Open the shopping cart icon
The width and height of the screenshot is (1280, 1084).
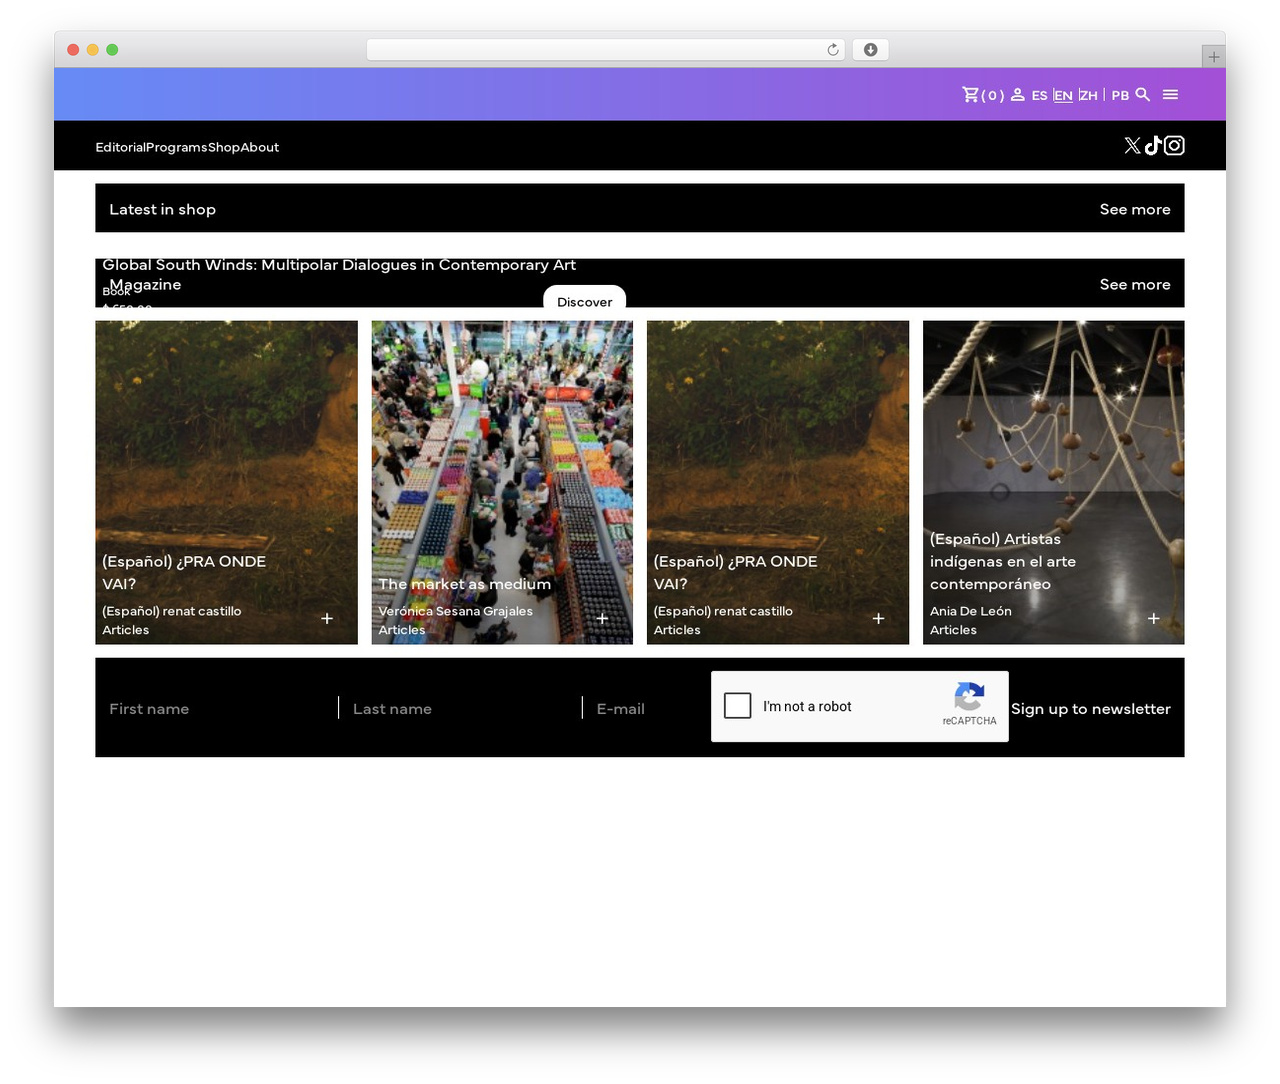(970, 94)
